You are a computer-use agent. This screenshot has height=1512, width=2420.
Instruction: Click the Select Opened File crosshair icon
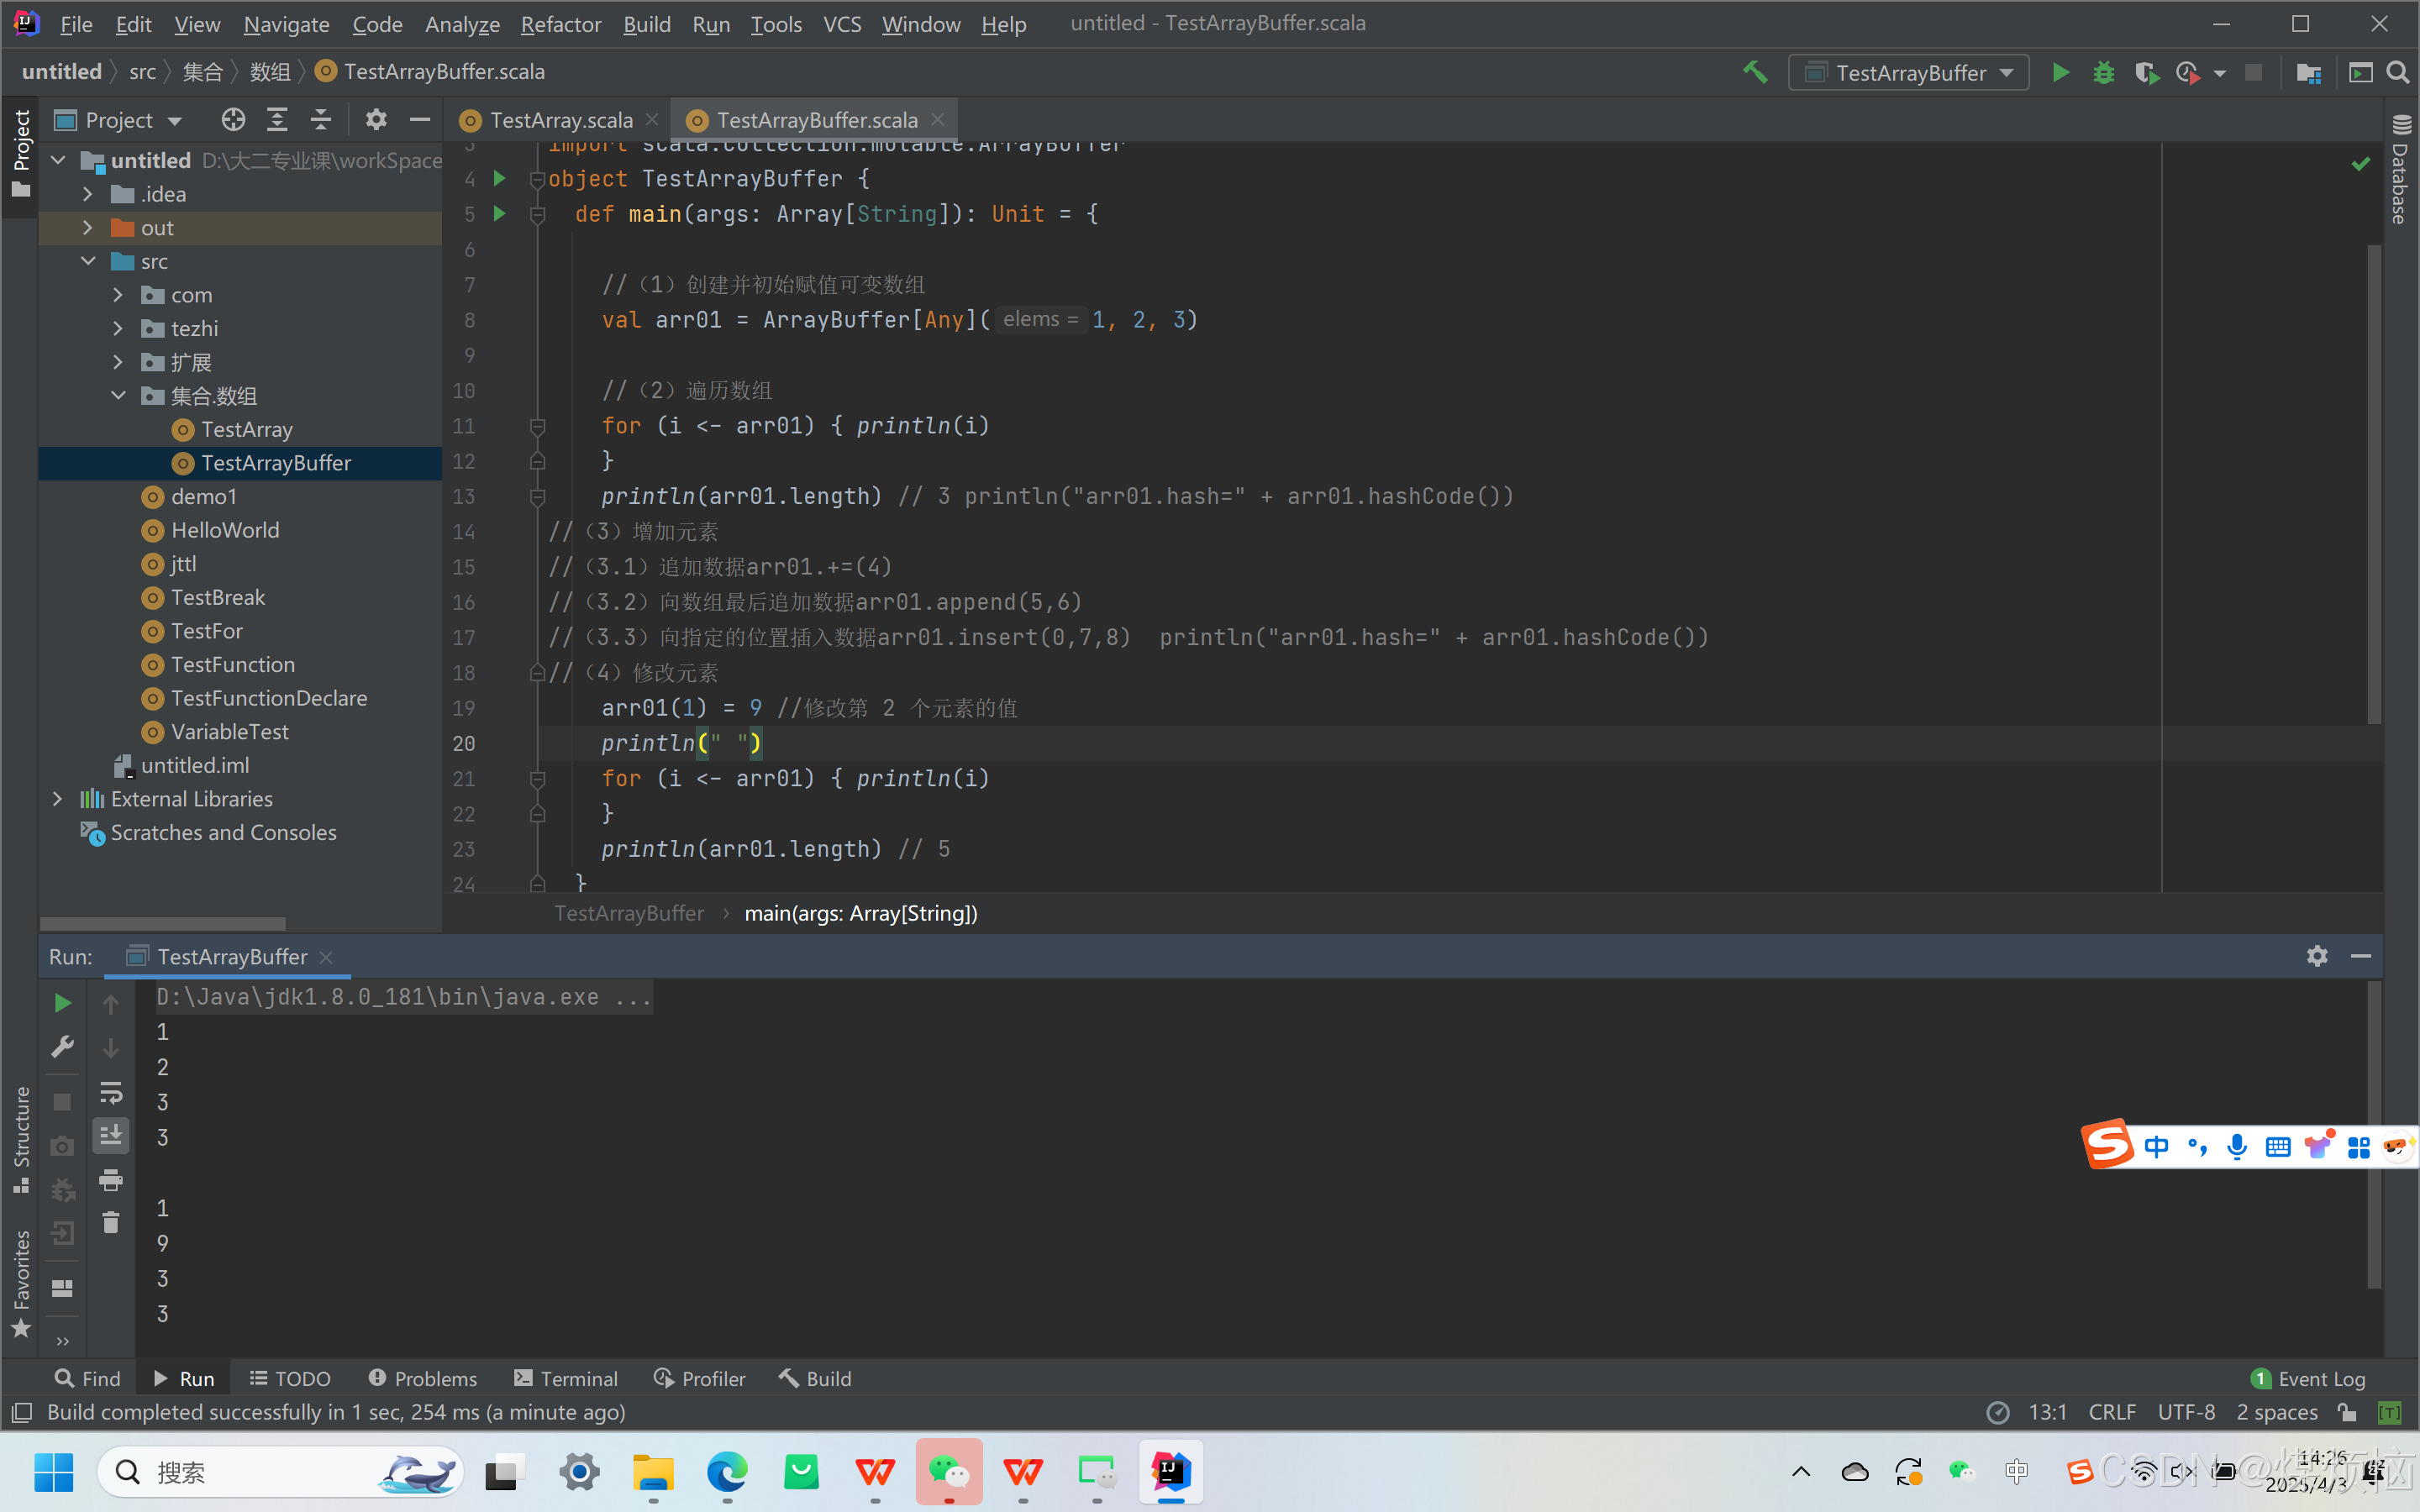(233, 120)
